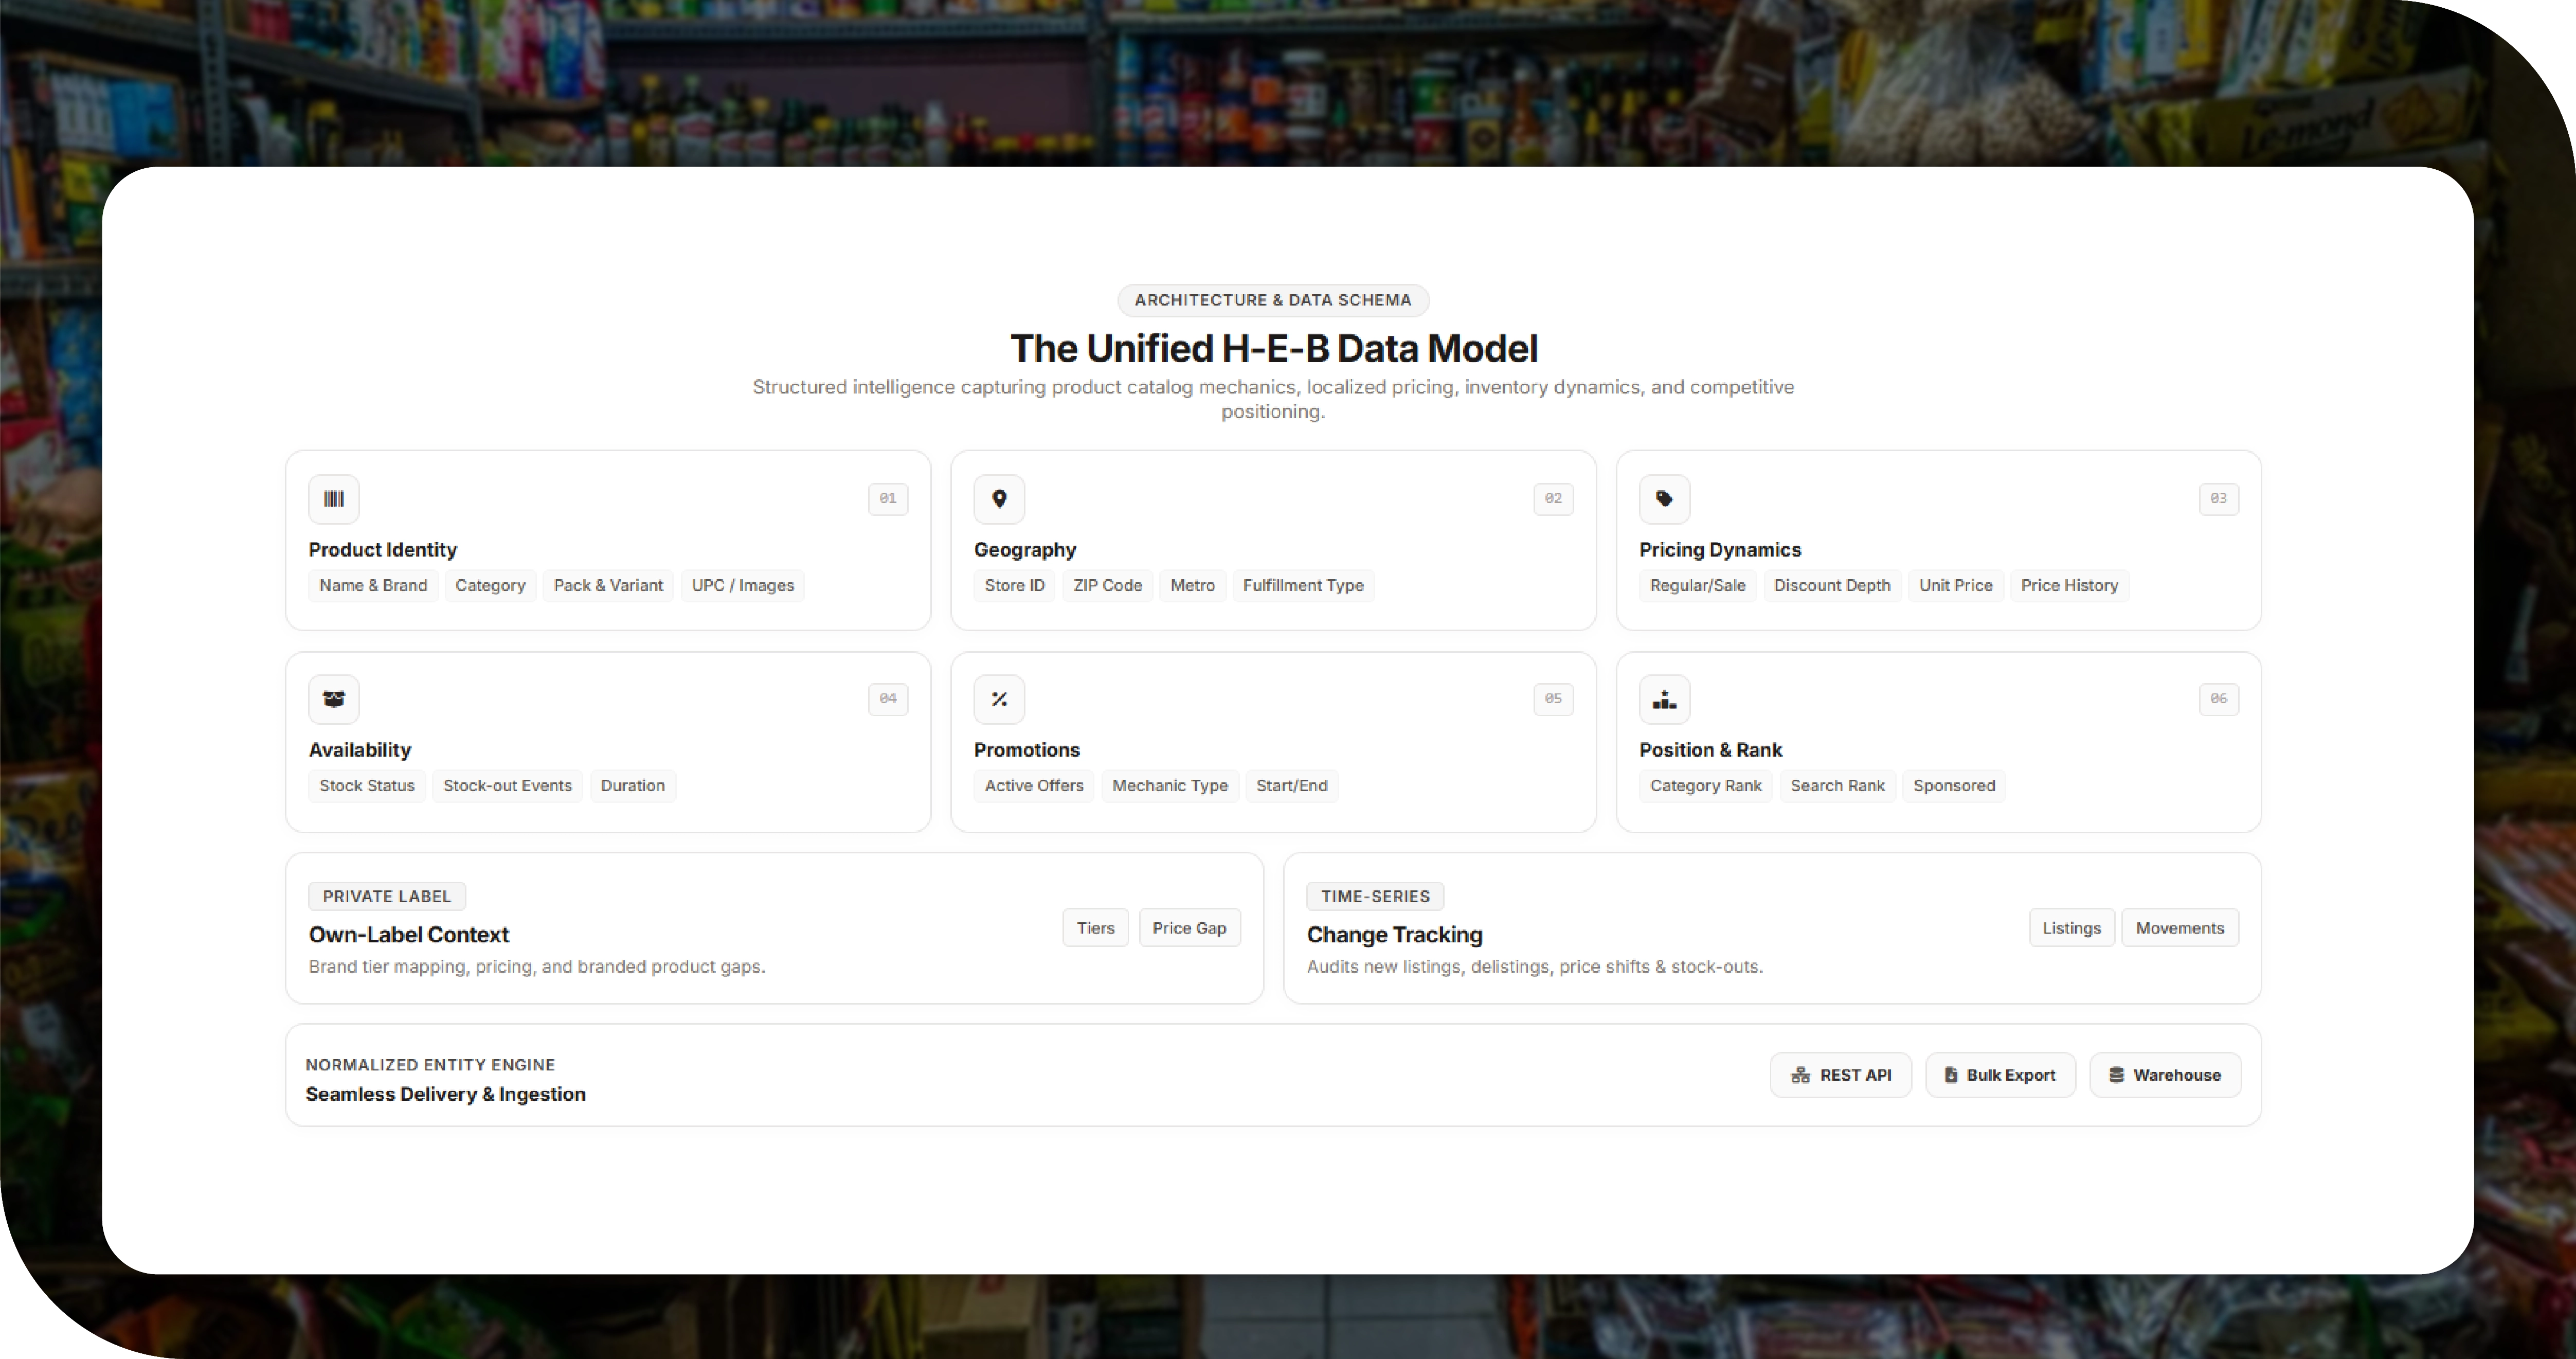Click the Discount Depth chip
Screen dimensions: 2576x1359
(x=1832, y=586)
